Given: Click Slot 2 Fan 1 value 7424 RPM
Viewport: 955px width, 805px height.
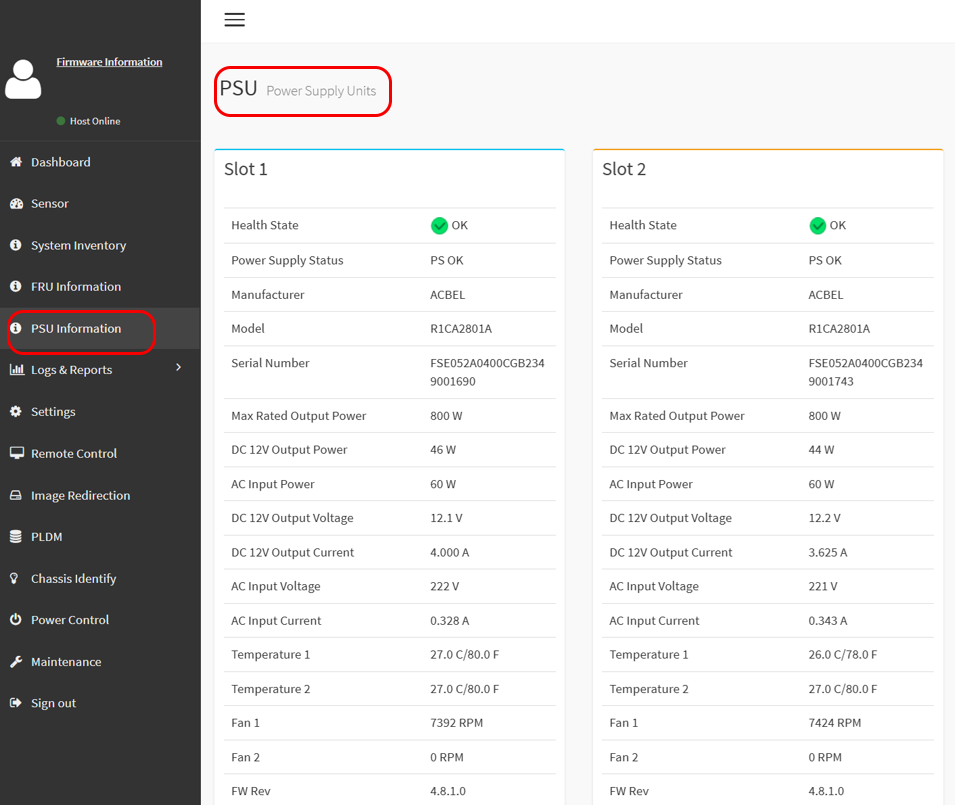Looking at the screenshot, I should [834, 723].
